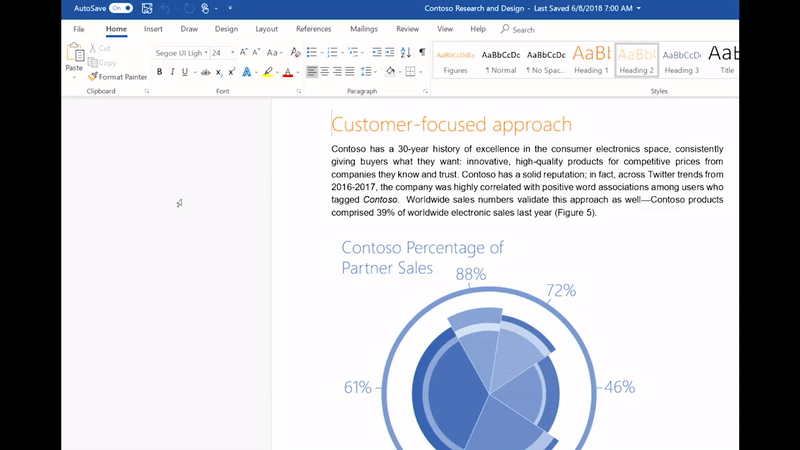Open the Touch/Mouse mode dropdown arrow
Image resolution: width=800 pixels, height=450 pixels.
point(216,9)
